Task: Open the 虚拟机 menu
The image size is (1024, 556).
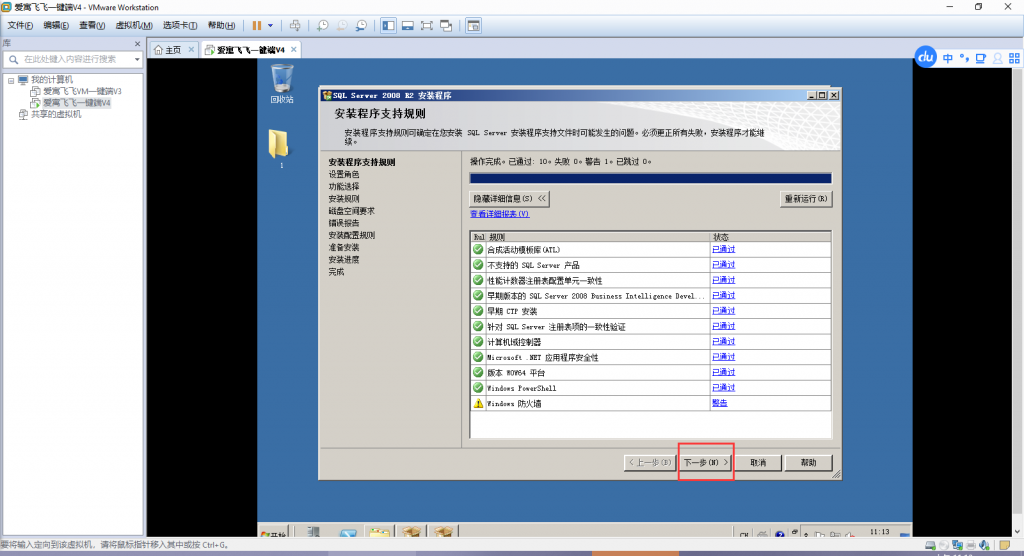Action: tap(133, 25)
